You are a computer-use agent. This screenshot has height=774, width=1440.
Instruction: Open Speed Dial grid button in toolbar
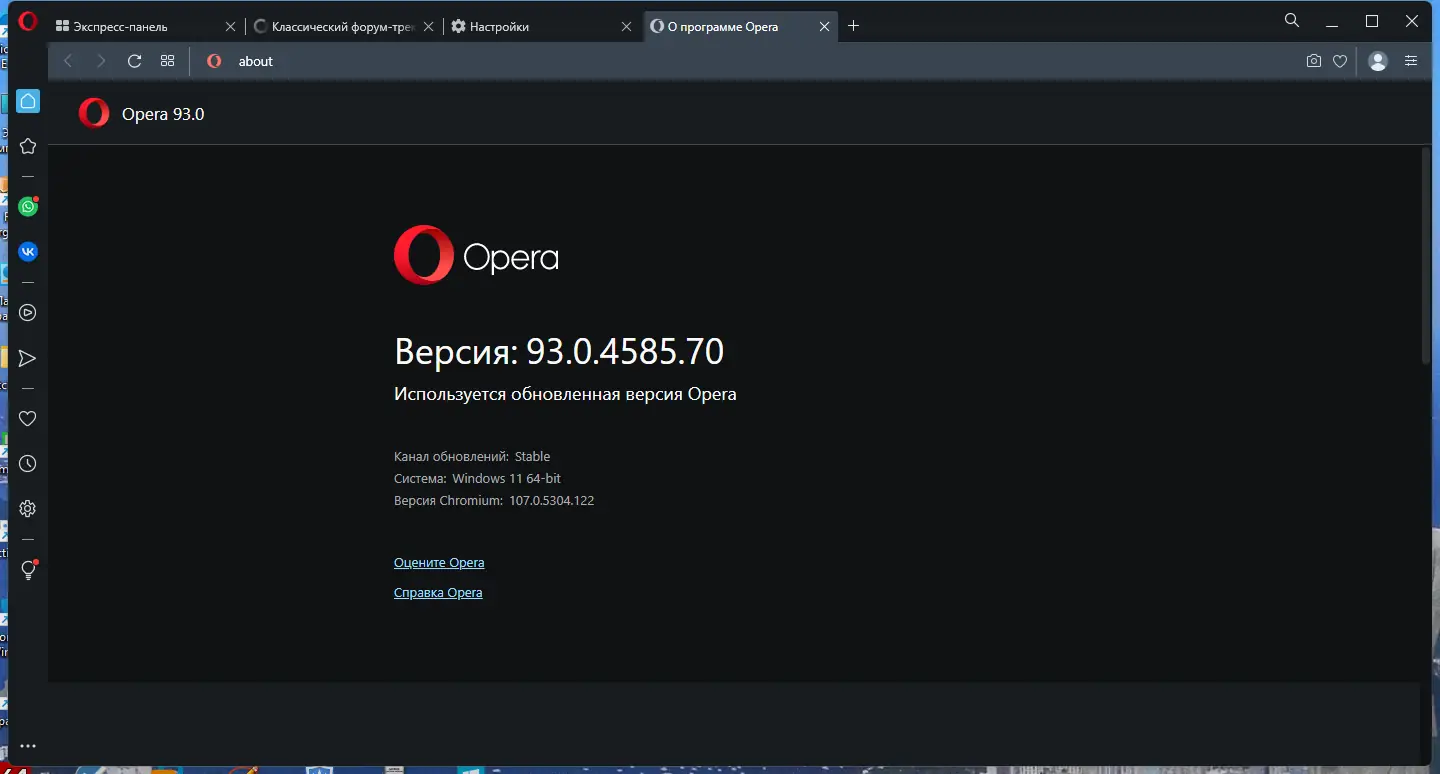pos(167,61)
